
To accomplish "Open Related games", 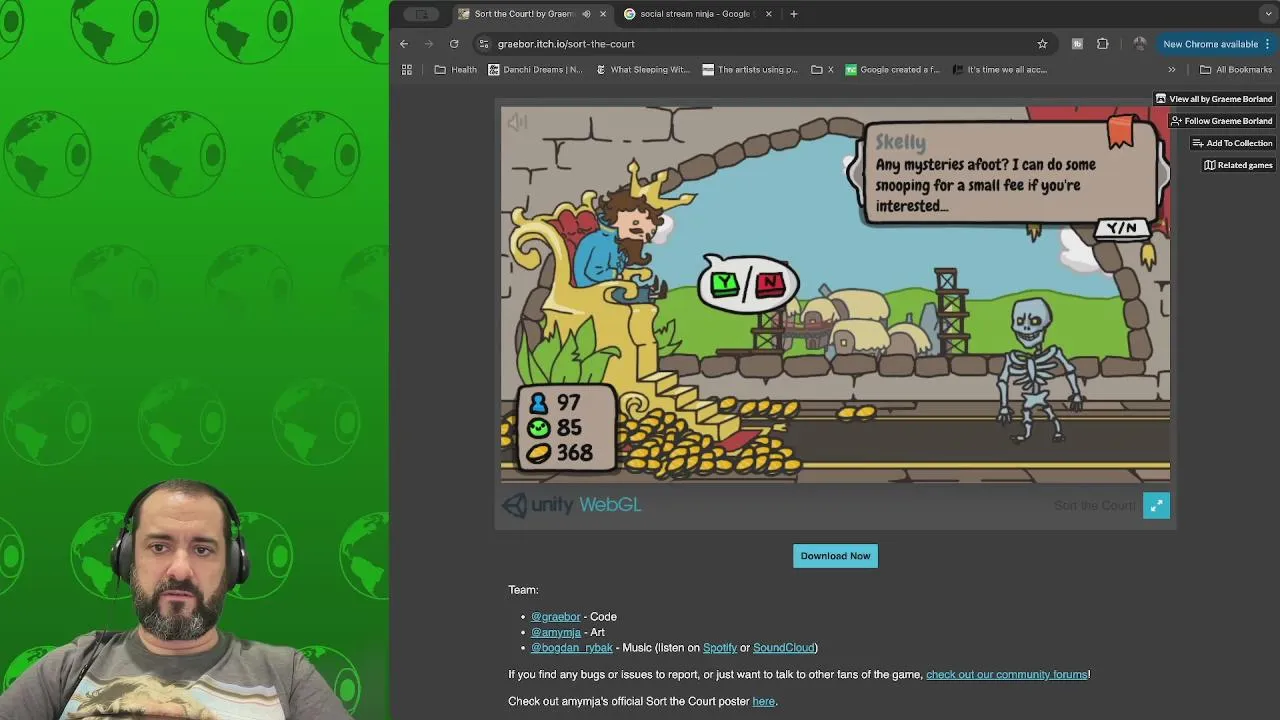I will [1238, 165].
